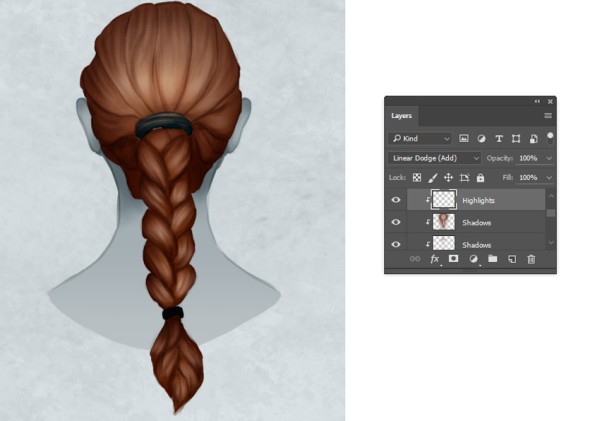
Task: Add a layer mask
Action: point(453,259)
